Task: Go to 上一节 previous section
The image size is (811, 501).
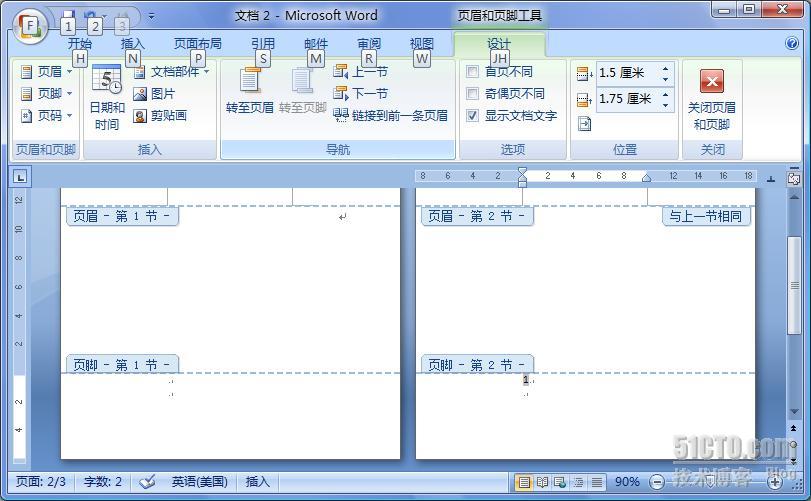Action: (x=361, y=72)
